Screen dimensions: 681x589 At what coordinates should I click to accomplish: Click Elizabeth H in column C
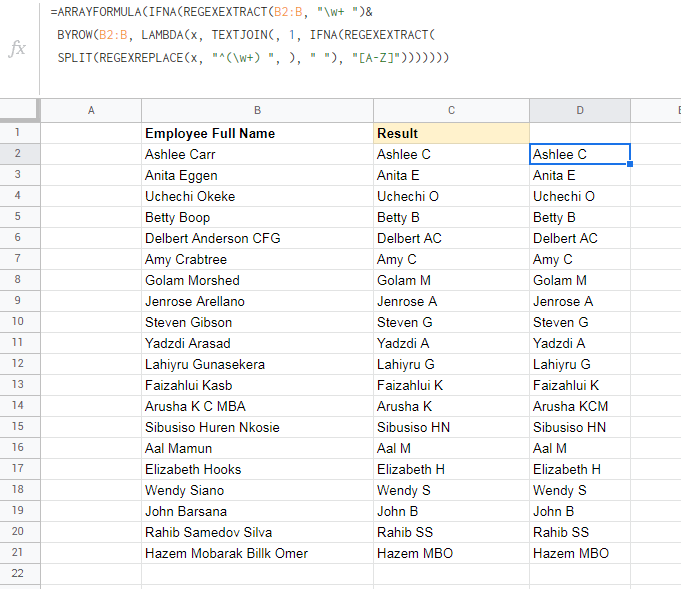452,469
